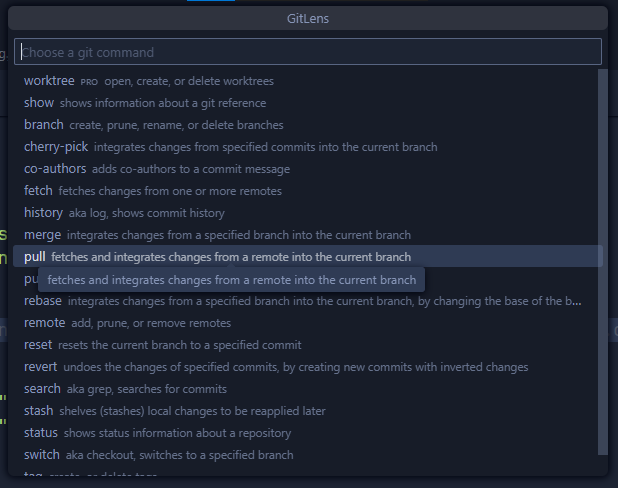This screenshot has width=618, height=488.
Task: Choose the highlighted pull command
Action: (34, 257)
